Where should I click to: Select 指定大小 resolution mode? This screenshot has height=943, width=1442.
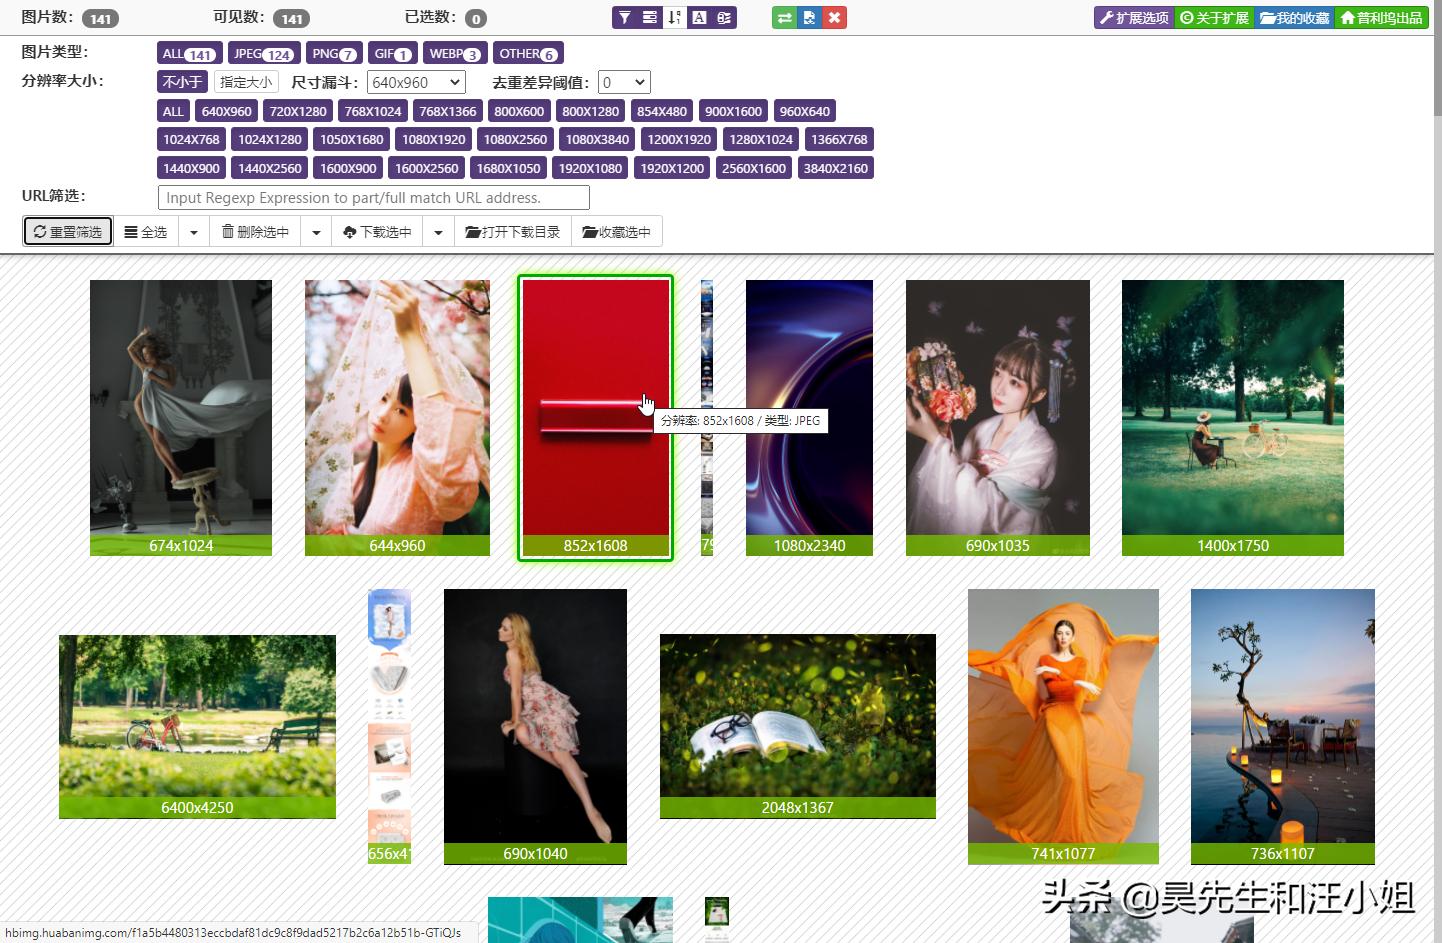(x=246, y=82)
